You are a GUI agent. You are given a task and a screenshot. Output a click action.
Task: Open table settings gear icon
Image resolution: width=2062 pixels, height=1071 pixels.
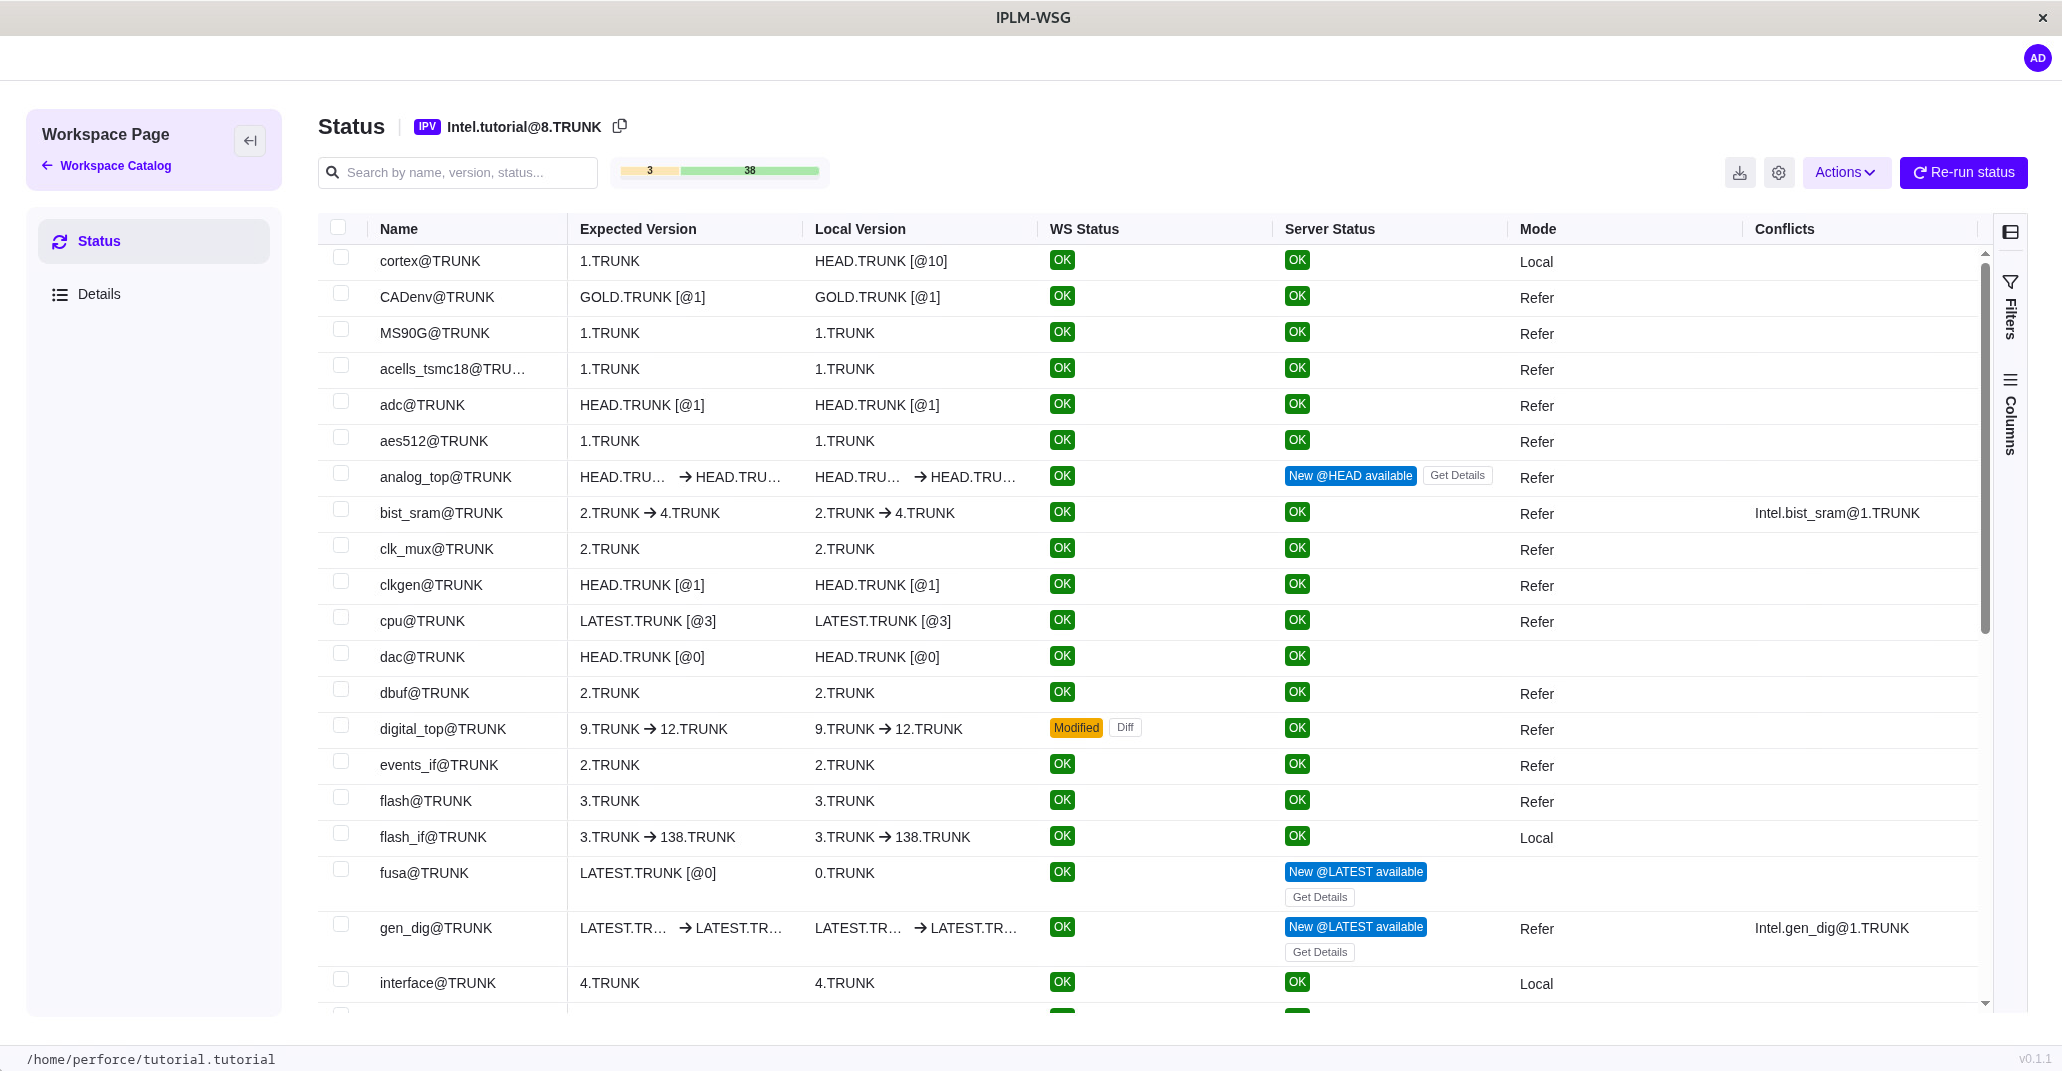(1779, 173)
